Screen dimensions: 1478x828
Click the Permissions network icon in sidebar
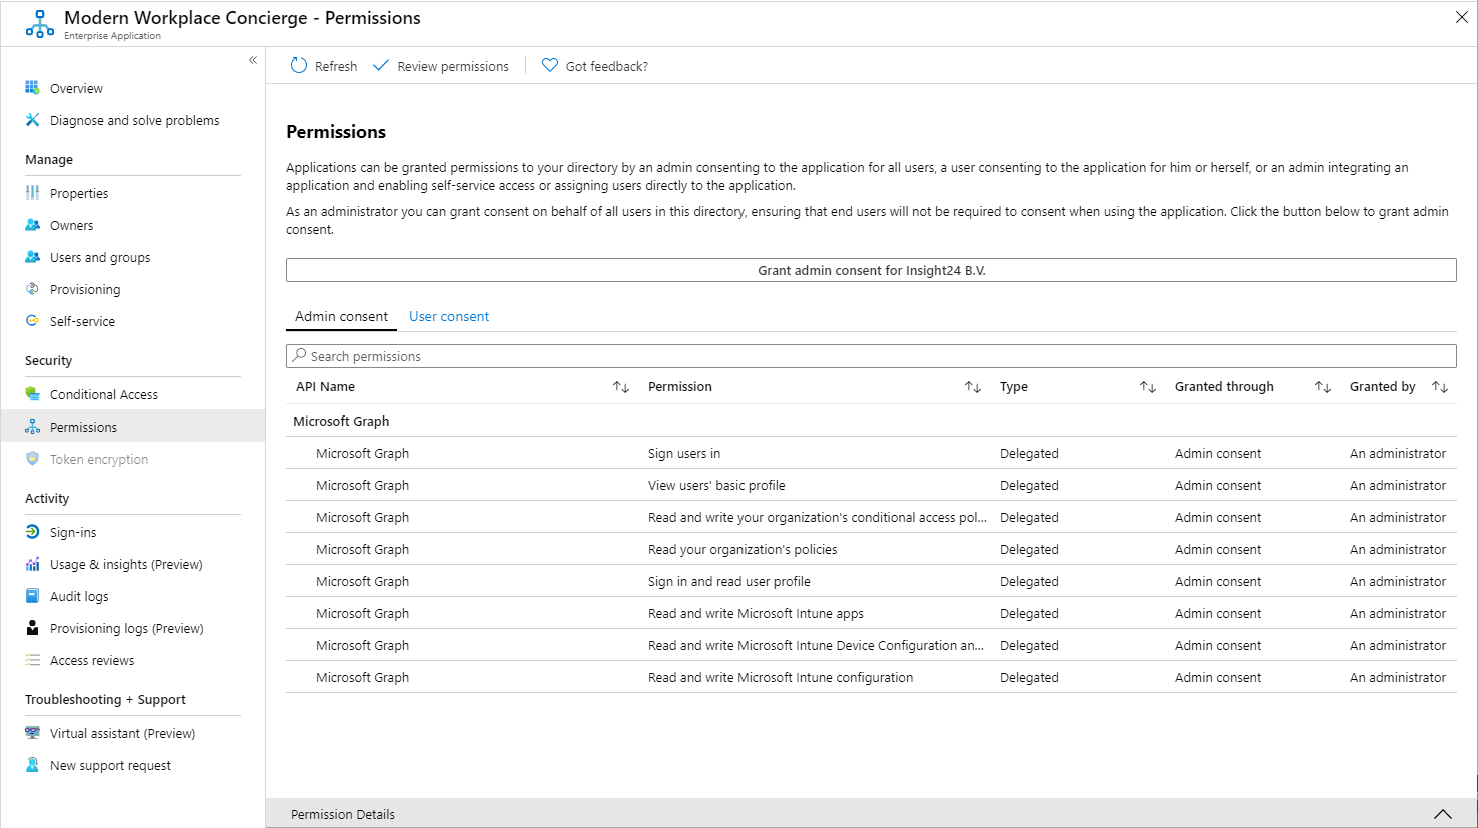tap(32, 427)
